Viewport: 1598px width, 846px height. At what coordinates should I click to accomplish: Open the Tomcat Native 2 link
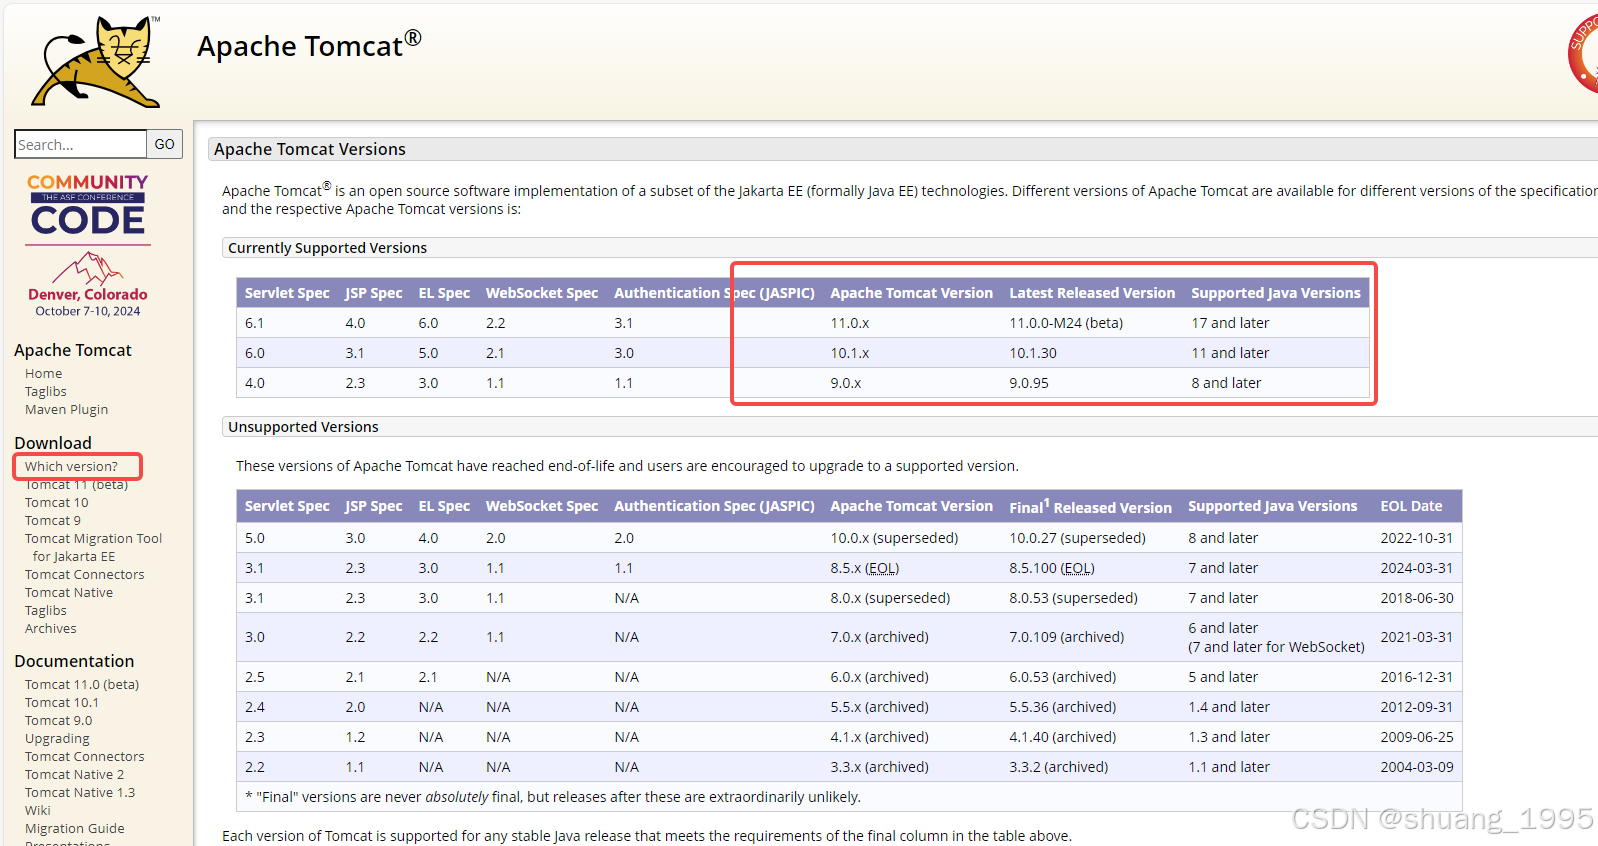click(75, 774)
